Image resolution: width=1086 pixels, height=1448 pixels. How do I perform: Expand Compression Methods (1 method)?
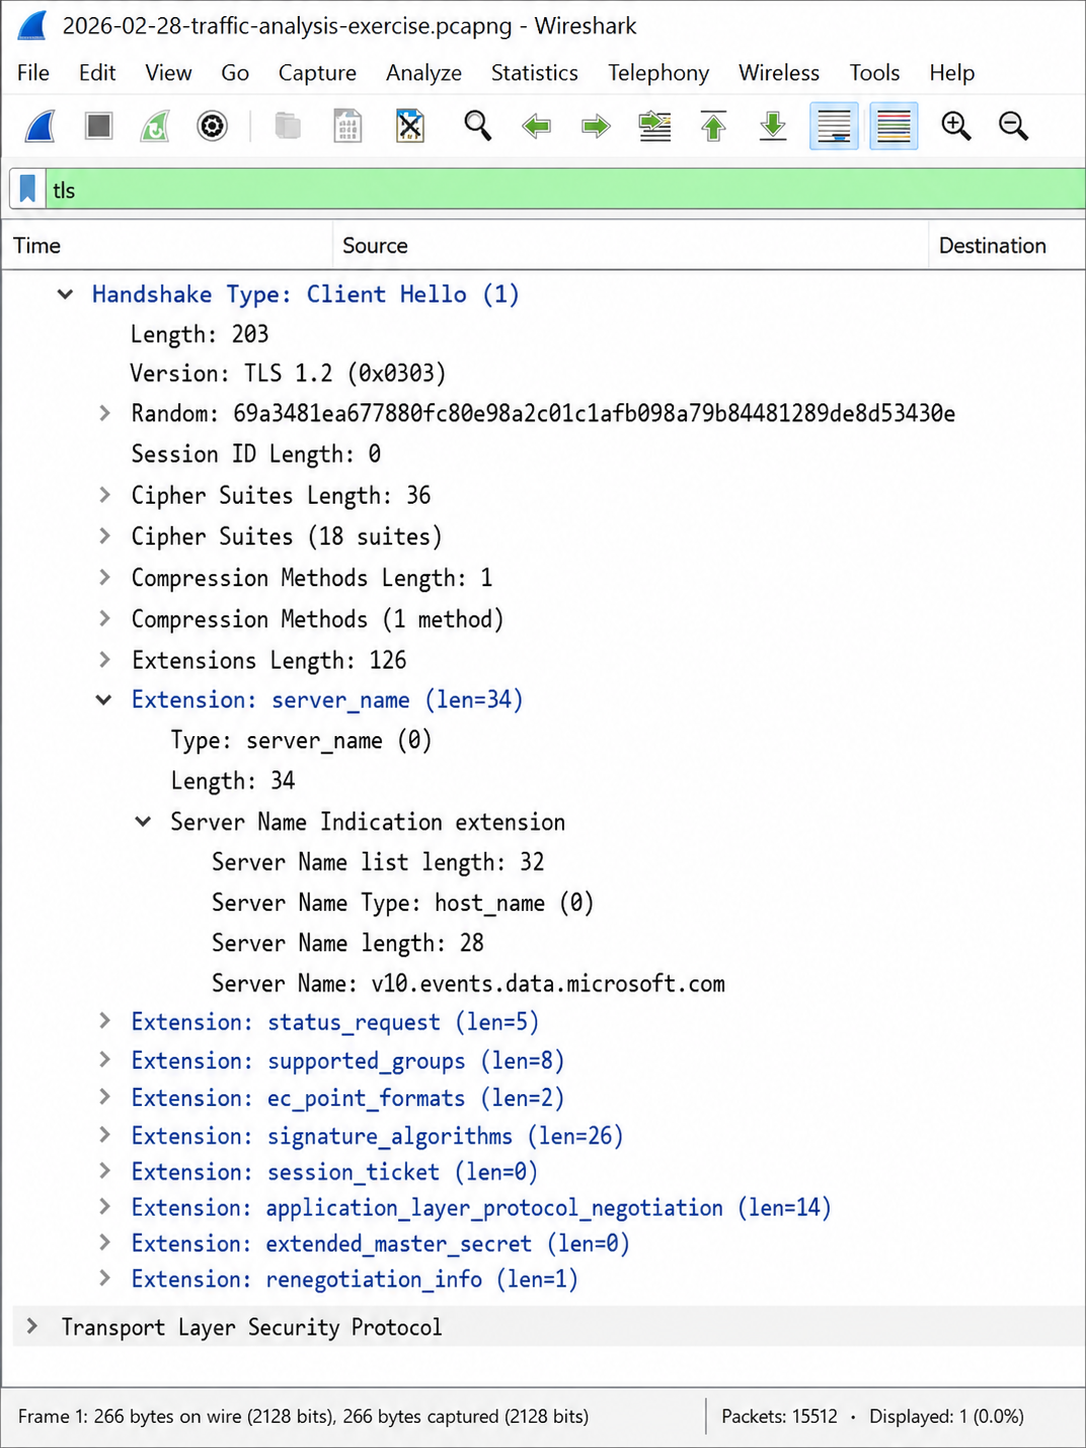pos(104,618)
